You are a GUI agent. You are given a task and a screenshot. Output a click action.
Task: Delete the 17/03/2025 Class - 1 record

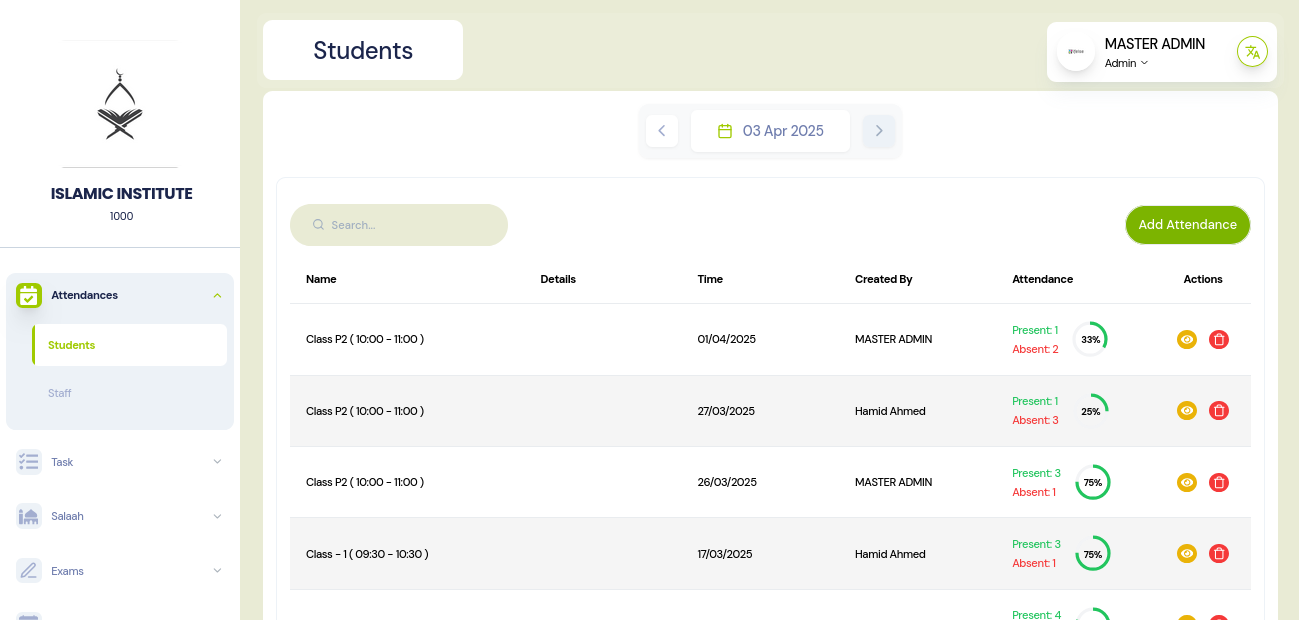click(x=1218, y=554)
